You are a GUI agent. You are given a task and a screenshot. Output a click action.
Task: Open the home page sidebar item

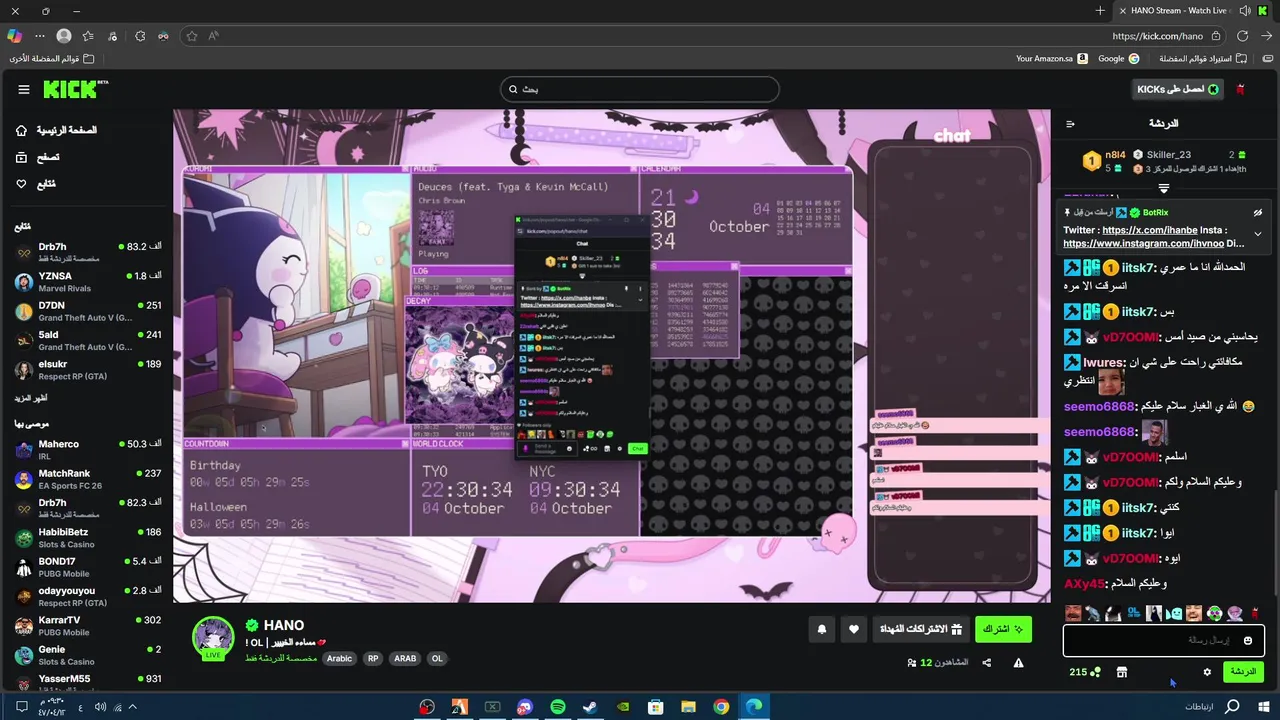(57, 130)
